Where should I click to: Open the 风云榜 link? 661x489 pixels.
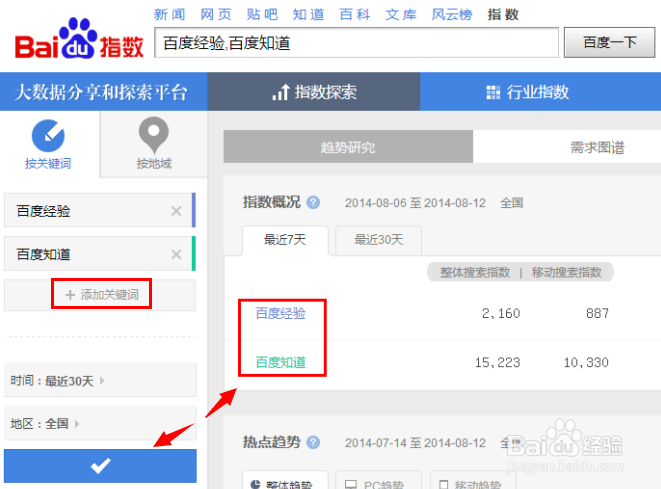[x=451, y=15]
